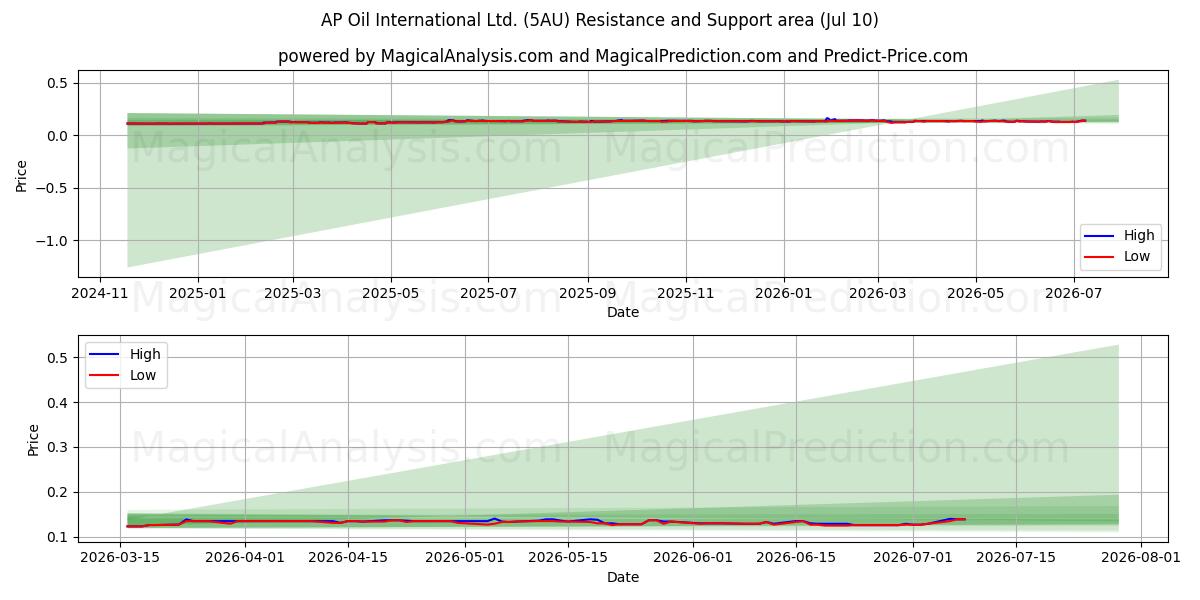Click the 0.0 price tick on top chart
Image resolution: width=1200 pixels, height=600 pixels.
[x=60, y=136]
